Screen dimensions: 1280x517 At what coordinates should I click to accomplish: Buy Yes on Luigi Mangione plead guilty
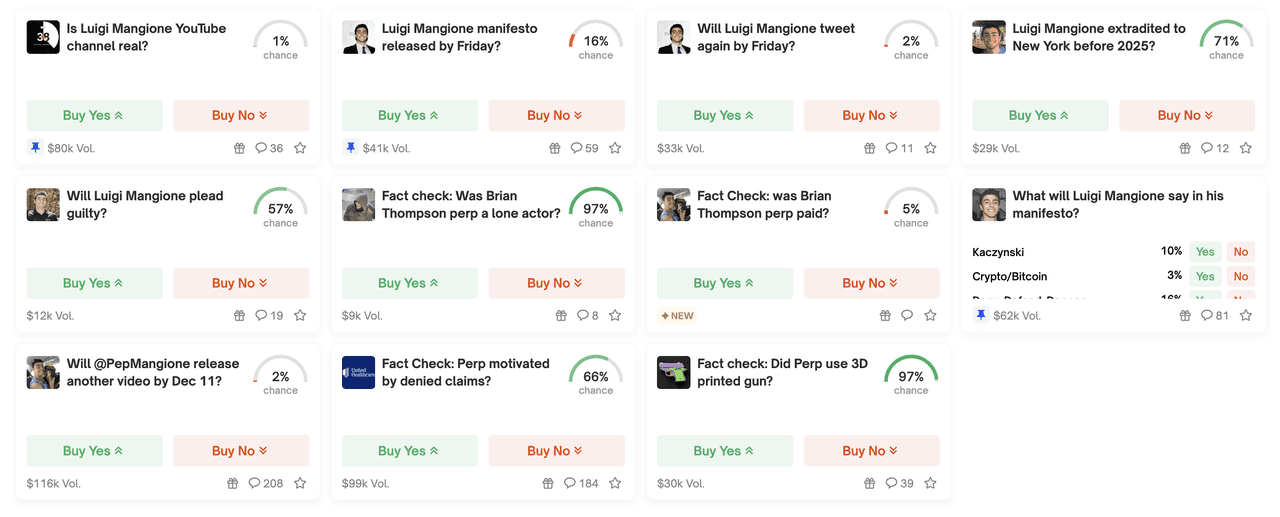click(x=94, y=283)
